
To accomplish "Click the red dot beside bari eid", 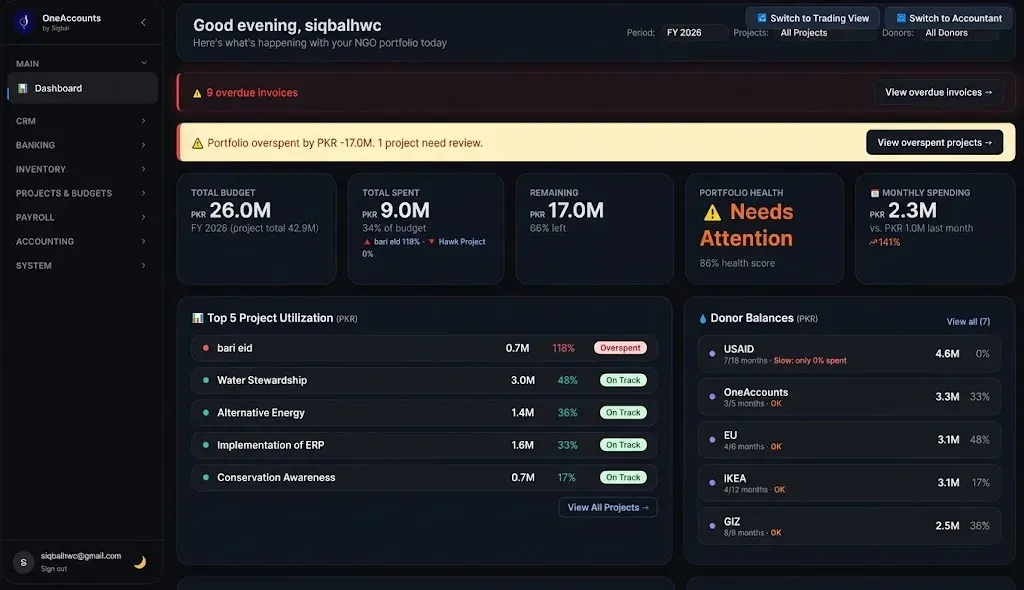I will coord(206,348).
